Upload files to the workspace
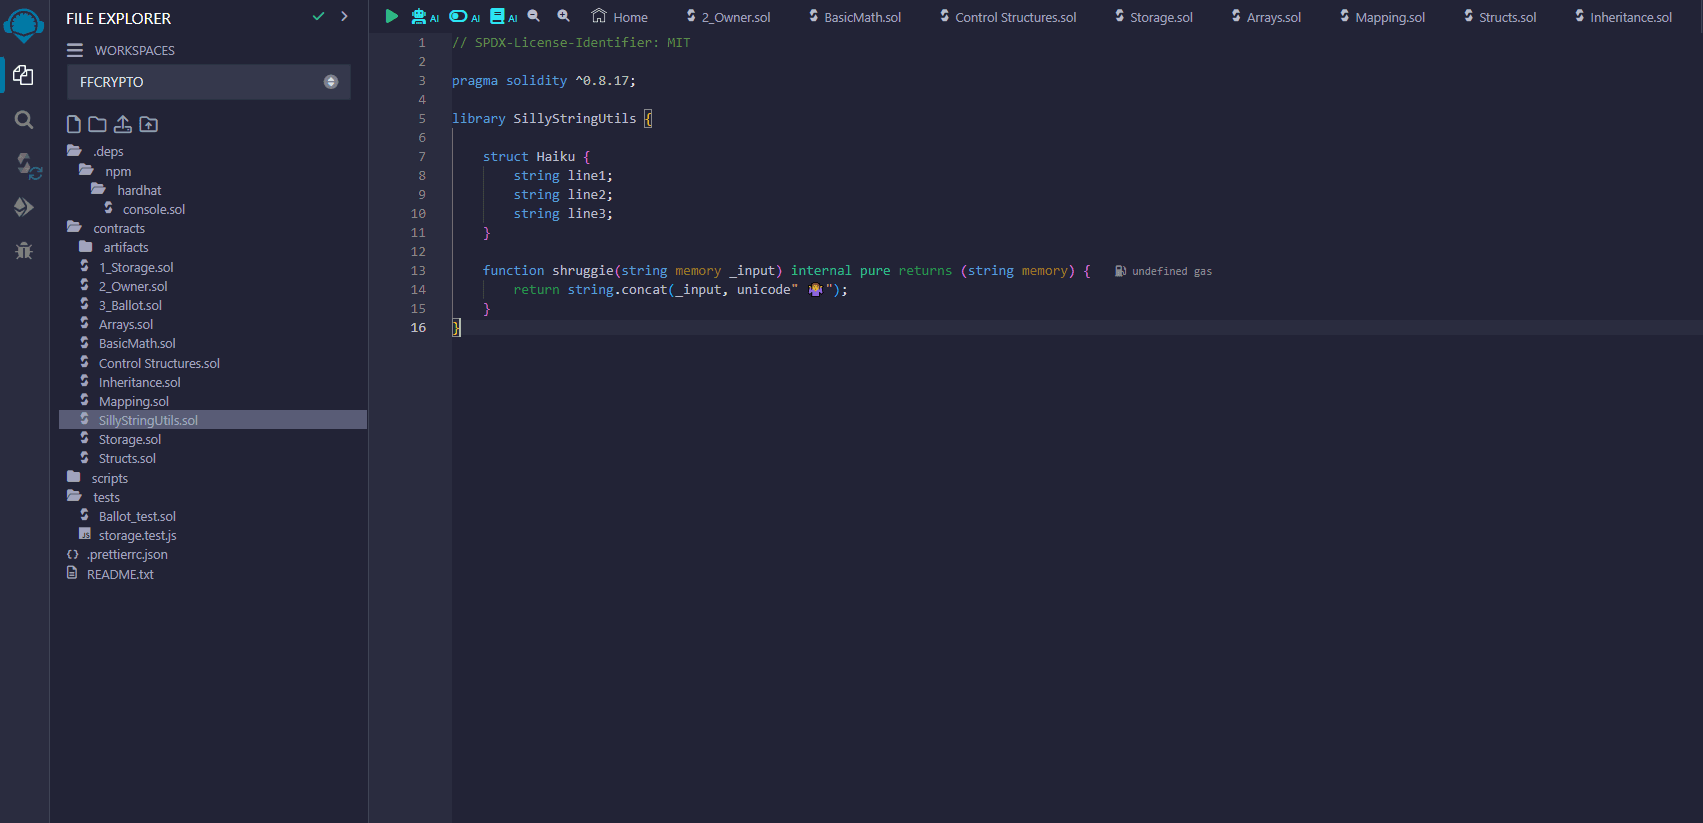Screen dimensions: 1703x823 click(x=123, y=124)
